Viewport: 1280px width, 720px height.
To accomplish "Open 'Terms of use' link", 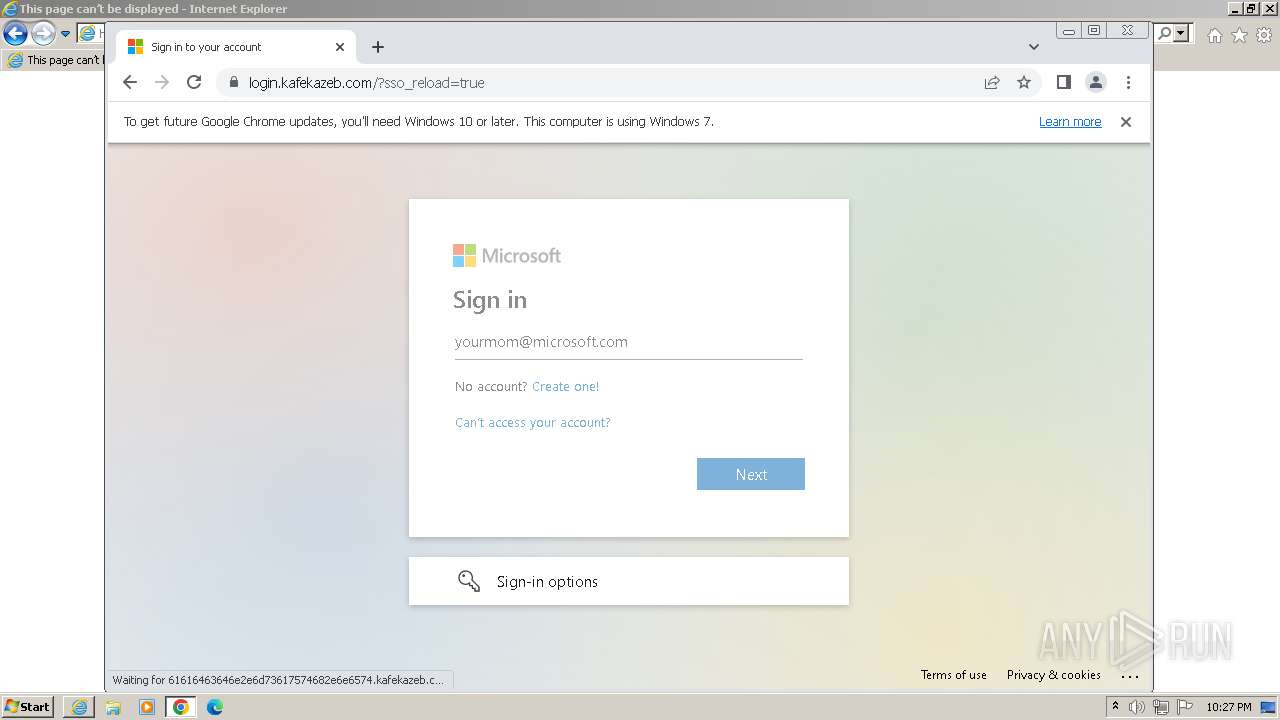I will pyautogui.click(x=954, y=675).
